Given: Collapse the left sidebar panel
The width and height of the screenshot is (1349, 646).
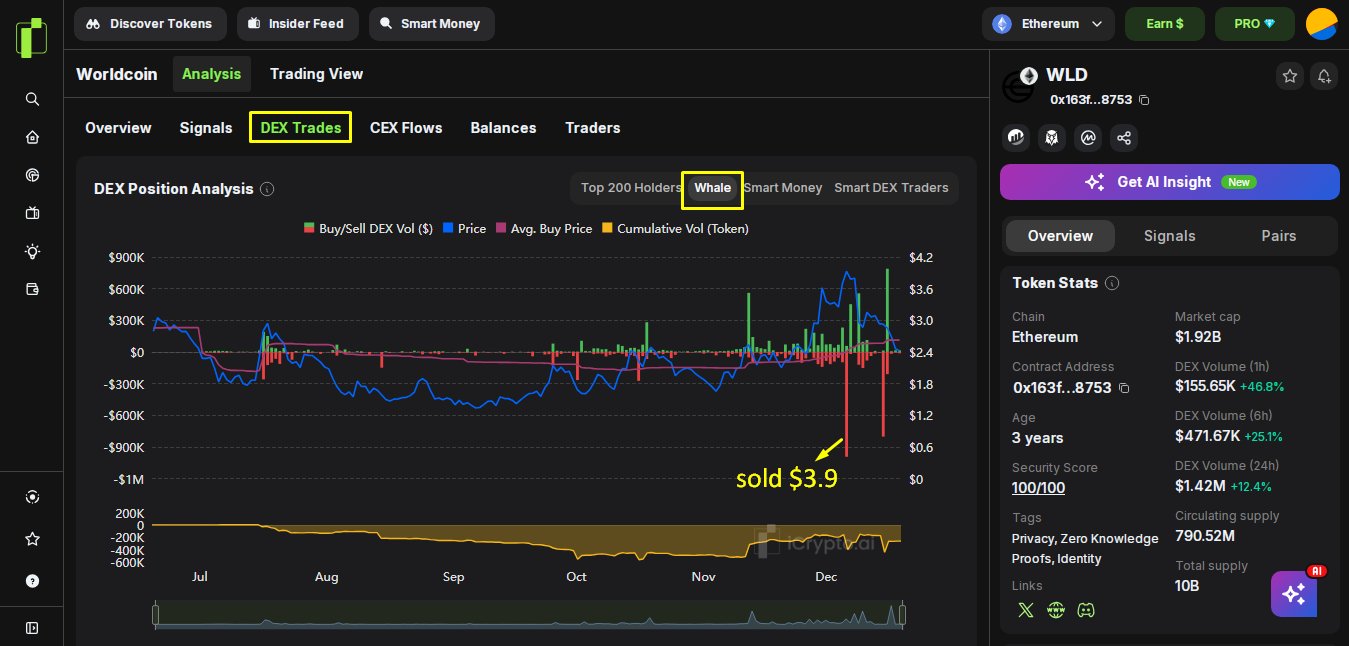Looking at the screenshot, I should pos(32,628).
